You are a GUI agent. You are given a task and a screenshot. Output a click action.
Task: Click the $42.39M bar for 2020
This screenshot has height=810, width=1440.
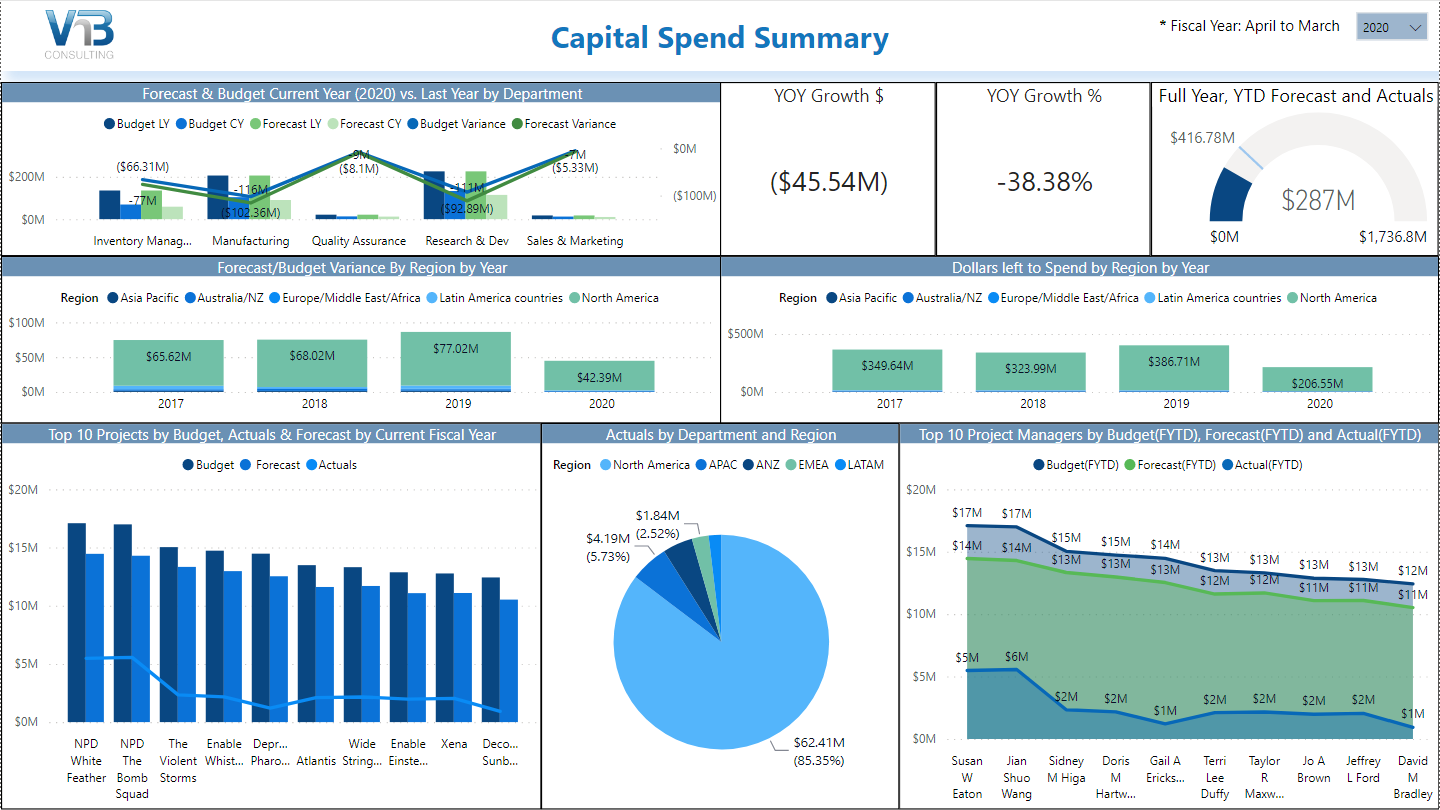(600, 375)
